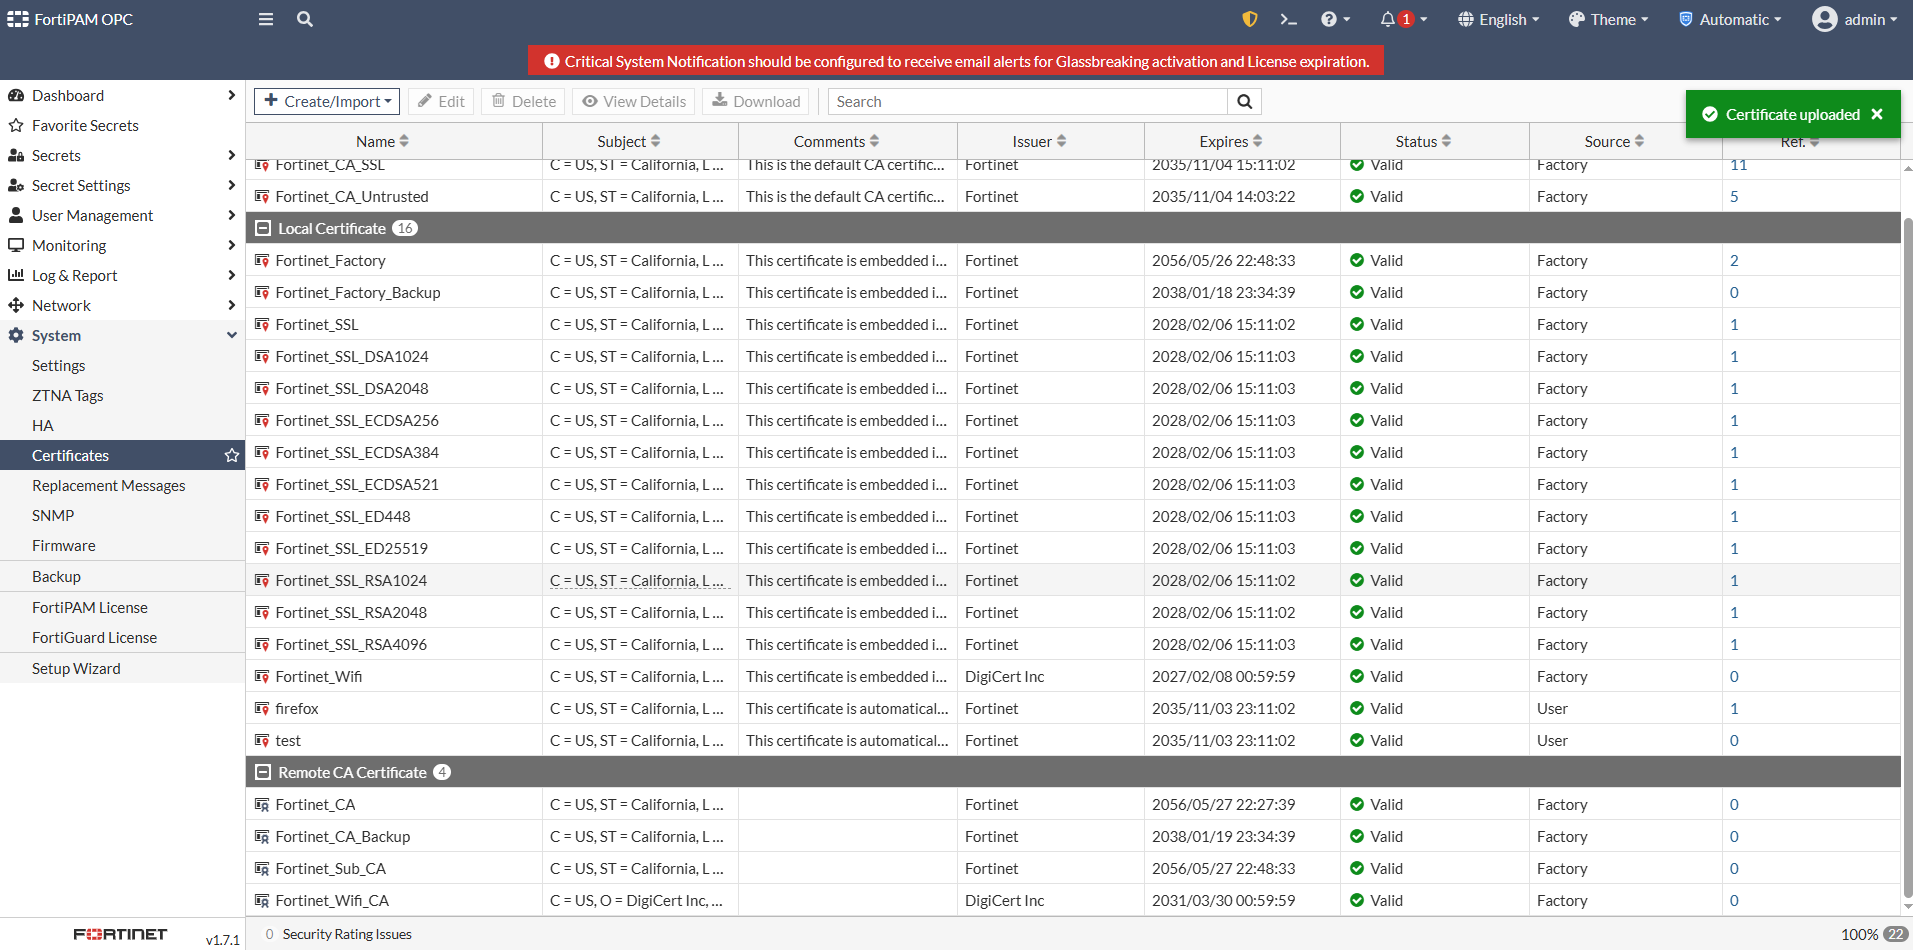The height and width of the screenshot is (950, 1913).
Task: Sort table by Source column arrows
Action: tap(1639, 141)
